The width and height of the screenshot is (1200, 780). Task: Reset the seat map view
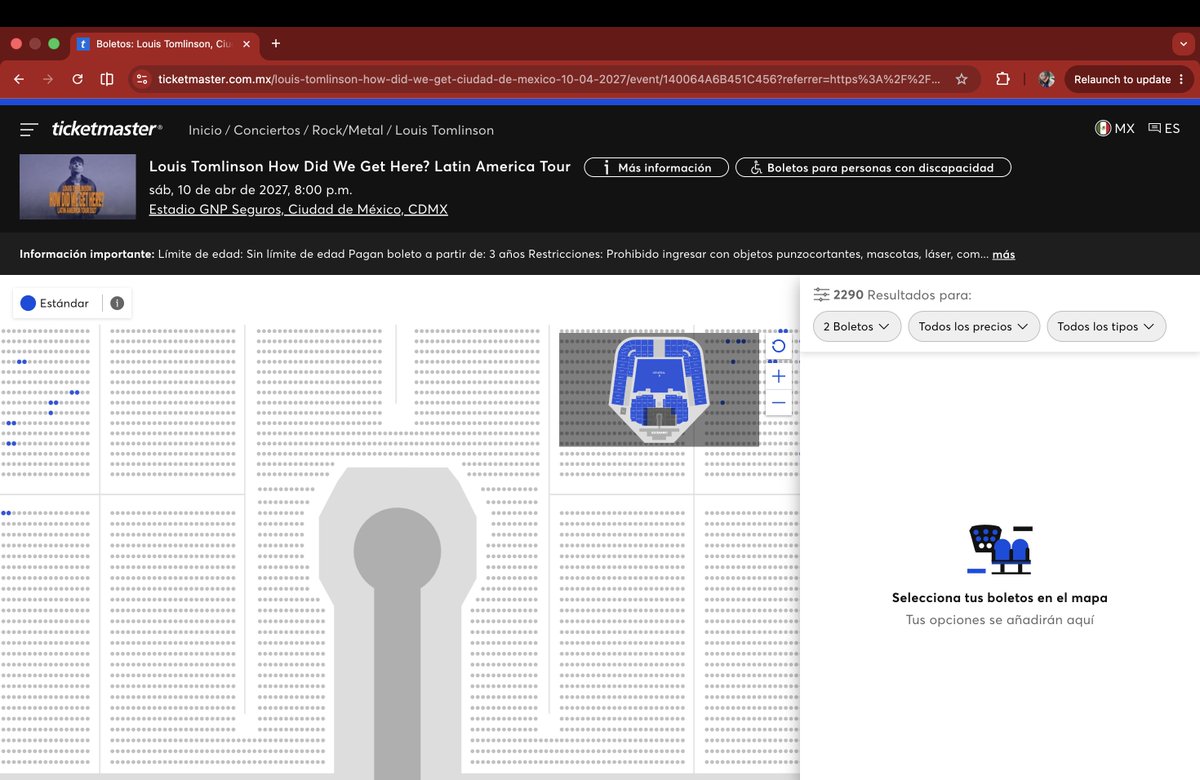pyautogui.click(x=779, y=346)
